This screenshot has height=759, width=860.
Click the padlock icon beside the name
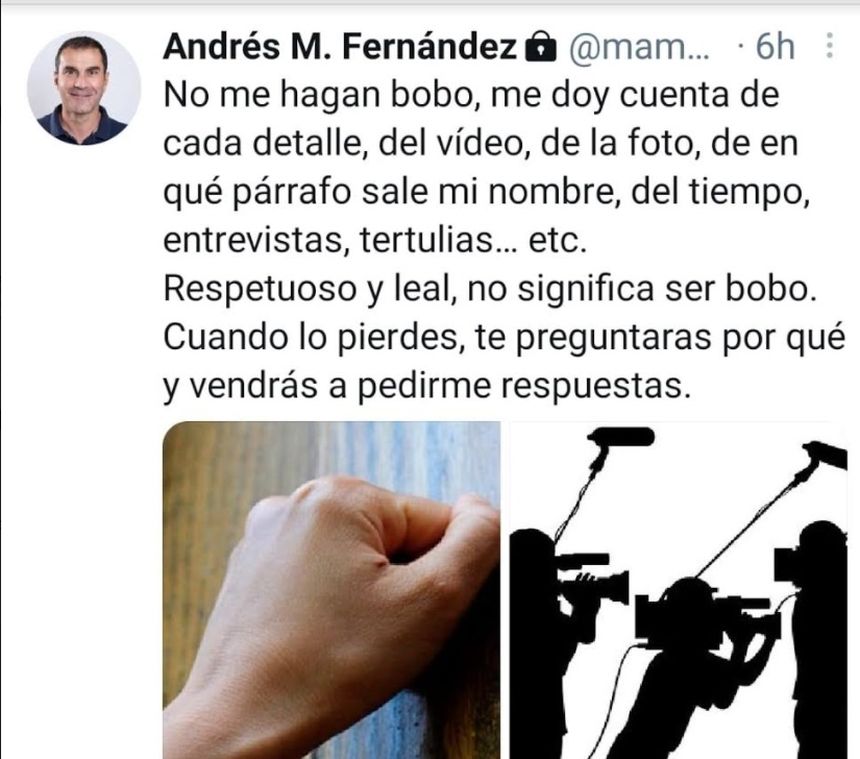[541, 47]
